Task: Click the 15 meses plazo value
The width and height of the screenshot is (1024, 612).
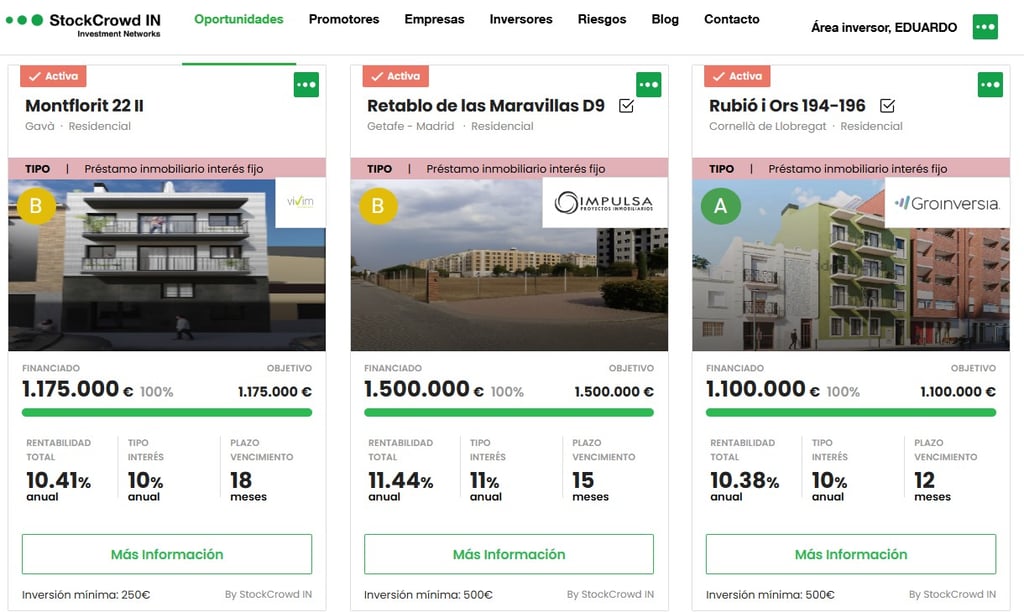Action: [590, 487]
